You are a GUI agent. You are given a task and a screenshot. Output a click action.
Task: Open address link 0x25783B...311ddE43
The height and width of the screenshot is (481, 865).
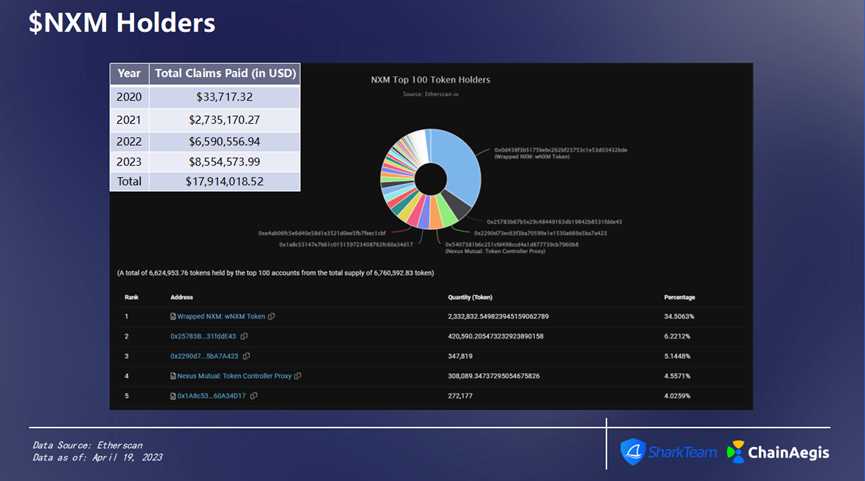(x=203, y=337)
